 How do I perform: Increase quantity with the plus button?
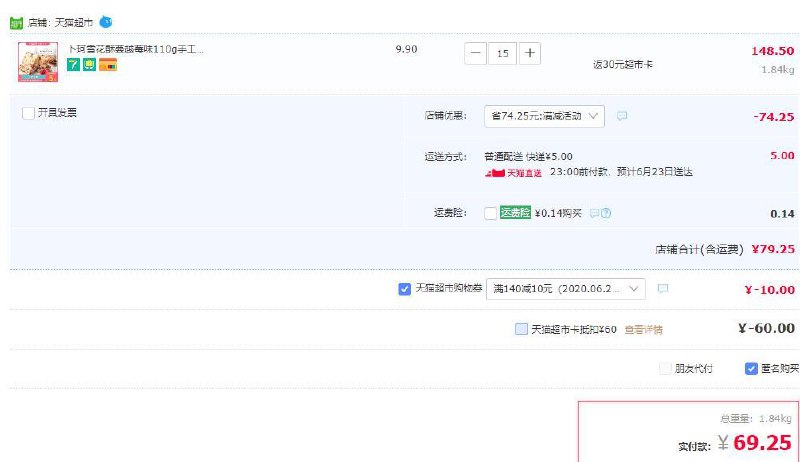[530, 53]
